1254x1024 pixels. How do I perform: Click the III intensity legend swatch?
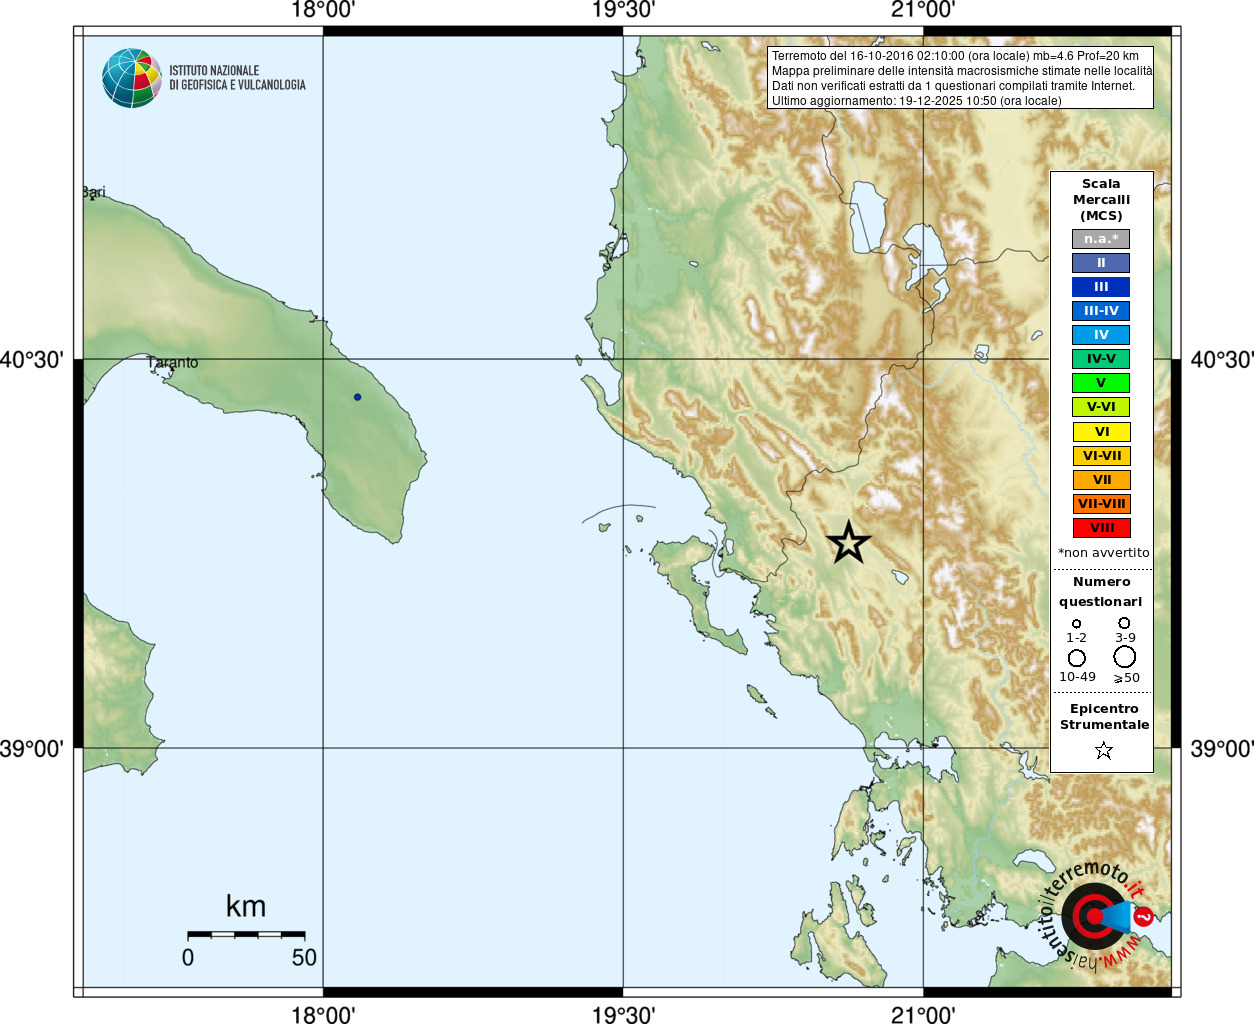point(1101,287)
